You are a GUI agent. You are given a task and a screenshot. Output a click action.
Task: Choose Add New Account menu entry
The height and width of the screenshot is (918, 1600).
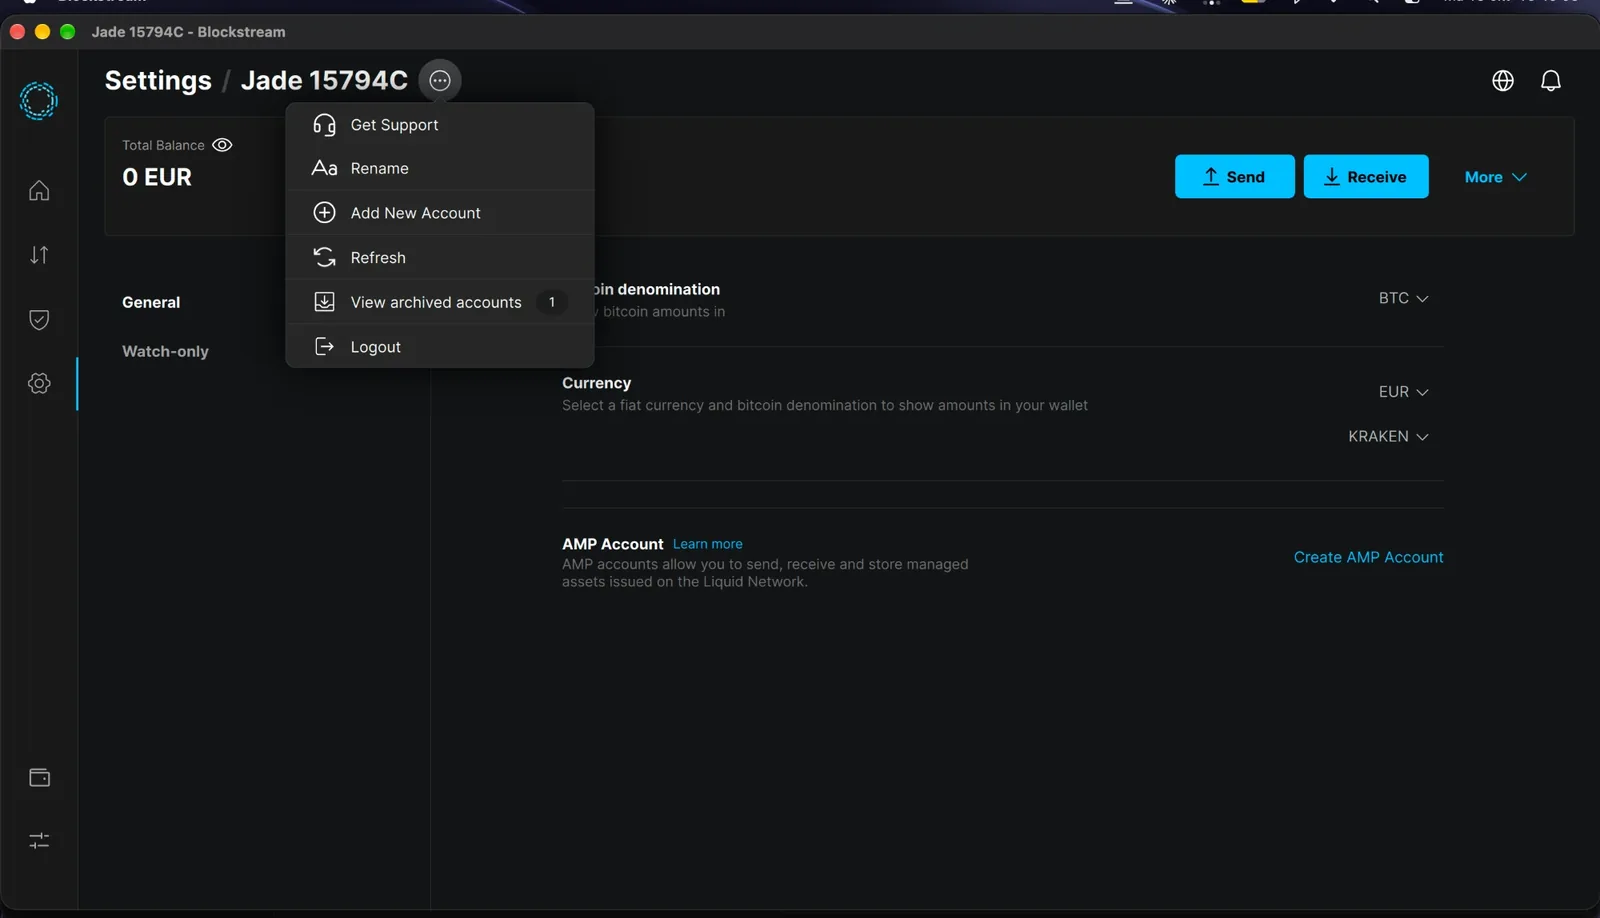click(x=440, y=213)
